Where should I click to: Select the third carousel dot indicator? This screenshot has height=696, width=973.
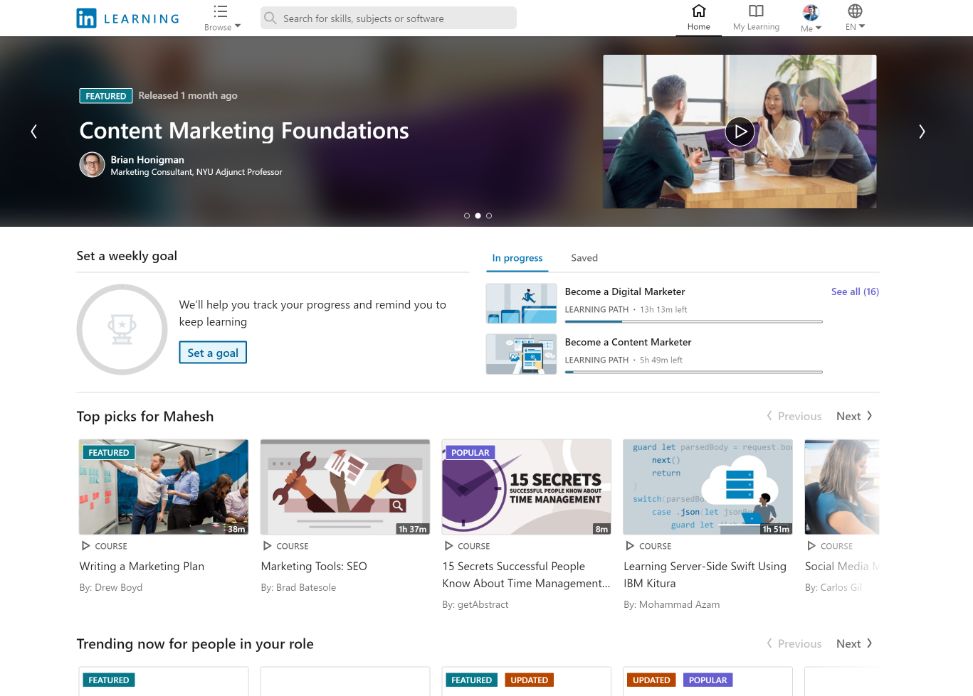[489, 215]
